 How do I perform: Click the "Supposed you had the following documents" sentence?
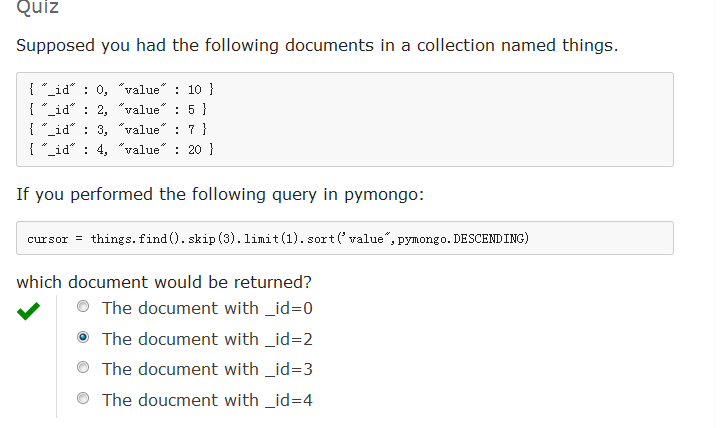(x=317, y=46)
